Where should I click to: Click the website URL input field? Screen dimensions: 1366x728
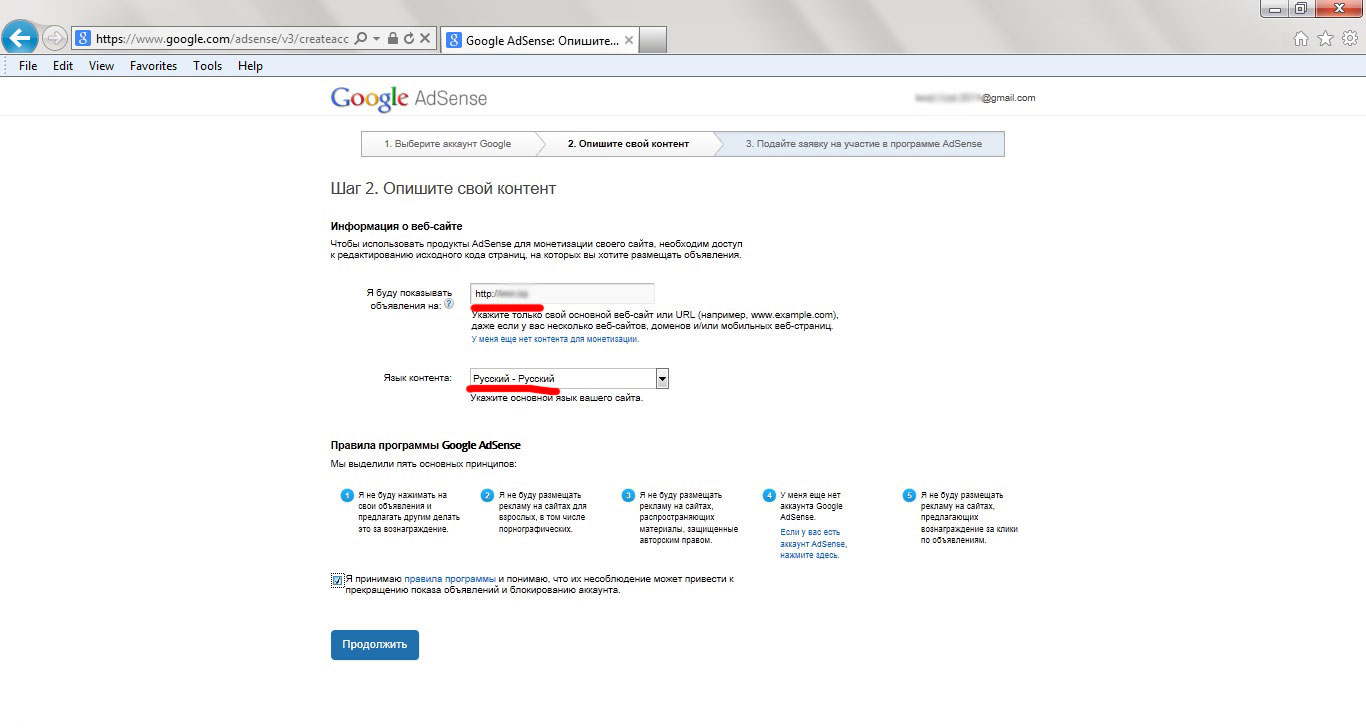tap(562, 293)
